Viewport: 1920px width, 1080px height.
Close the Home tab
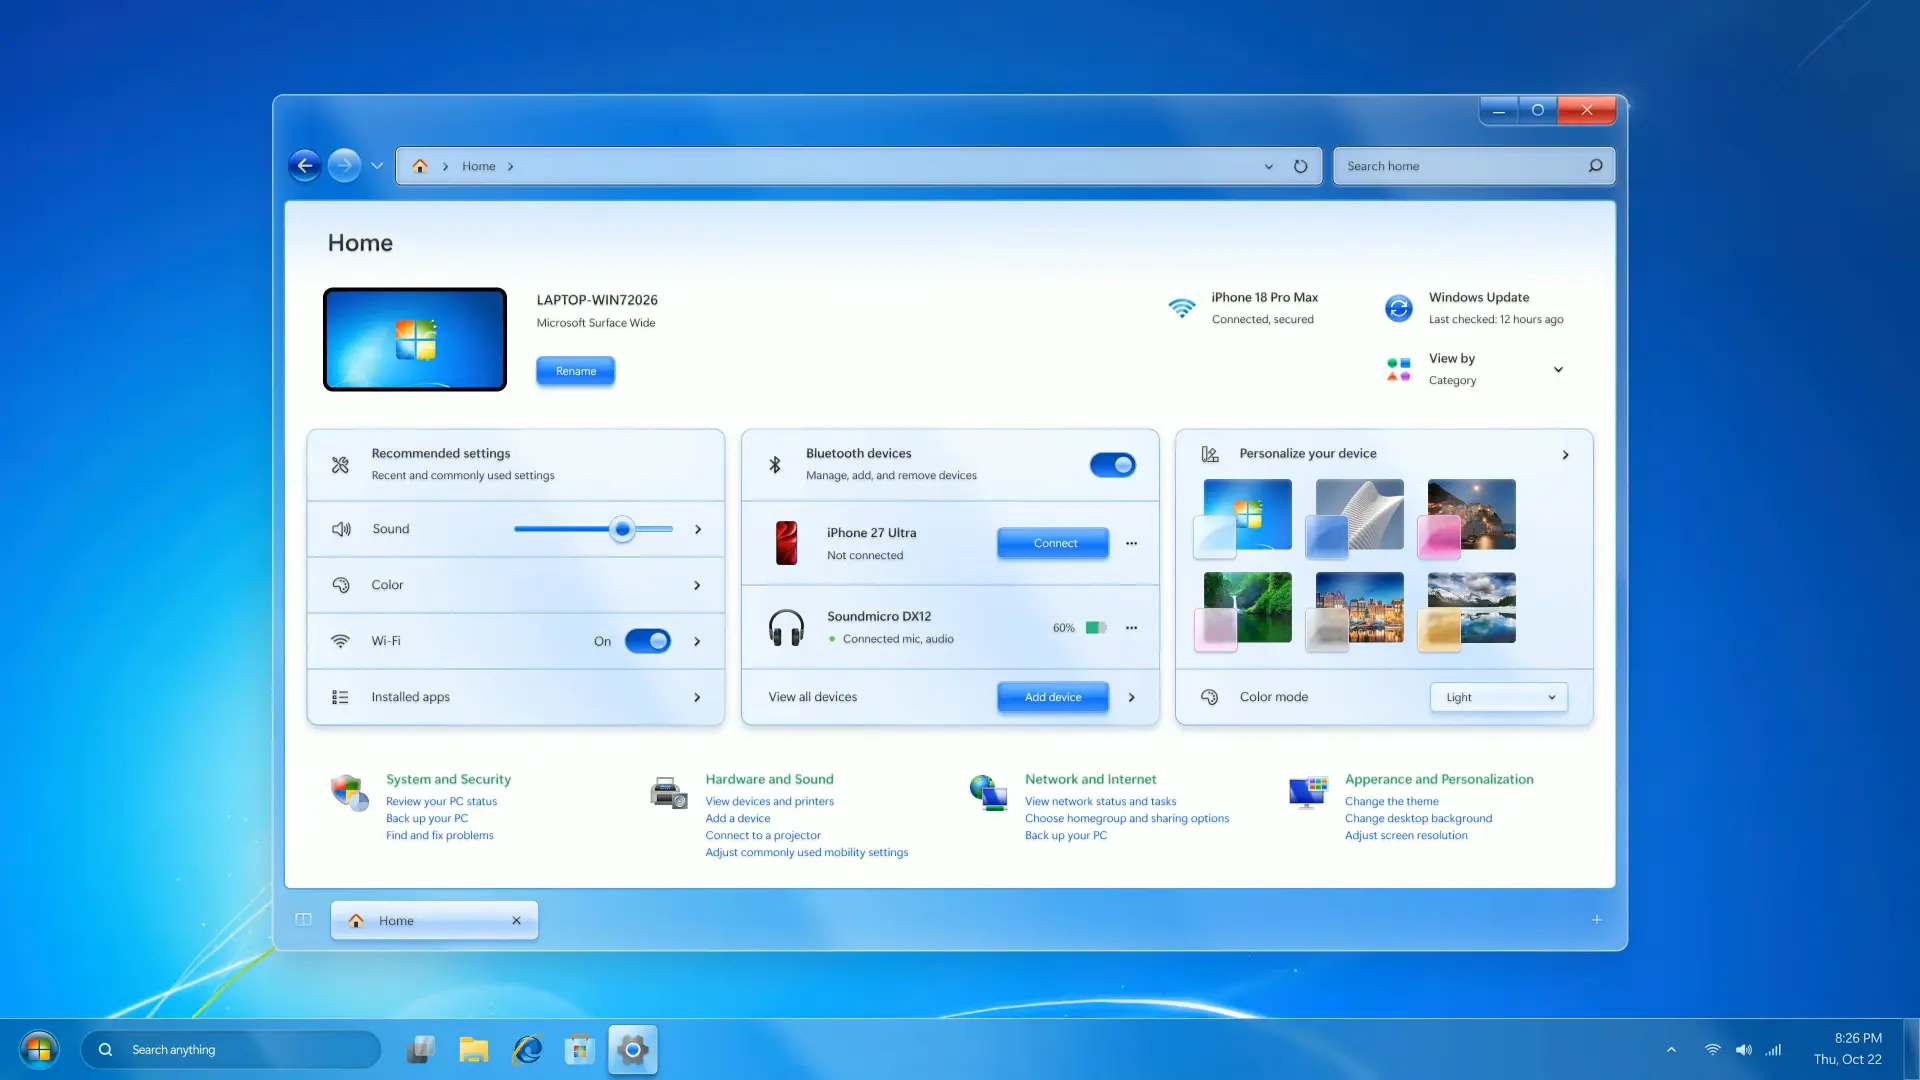tap(516, 920)
